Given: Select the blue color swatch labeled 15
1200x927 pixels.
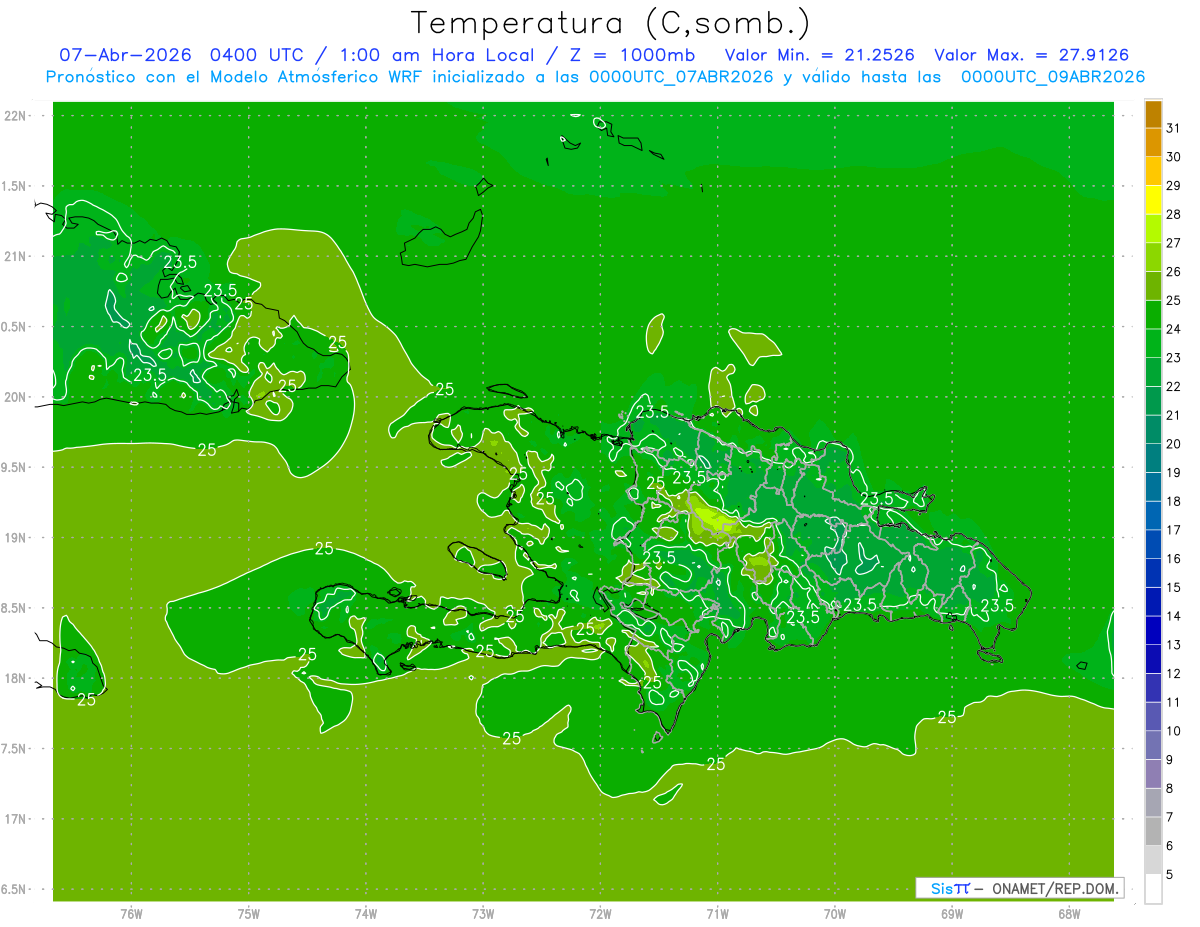Looking at the screenshot, I should [1153, 573].
